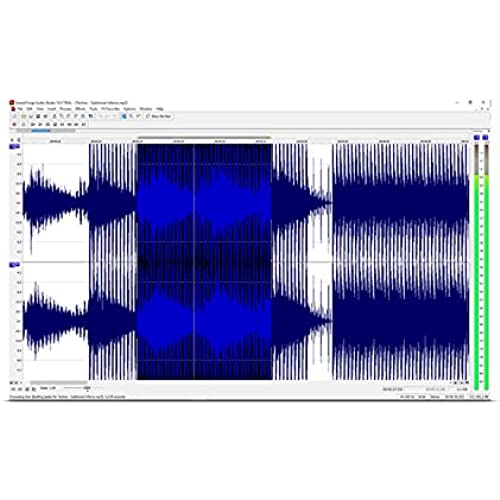Screen dimensions: 500x500
Task: Click the Save disk icon in toolbar
Action: point(30,116)
